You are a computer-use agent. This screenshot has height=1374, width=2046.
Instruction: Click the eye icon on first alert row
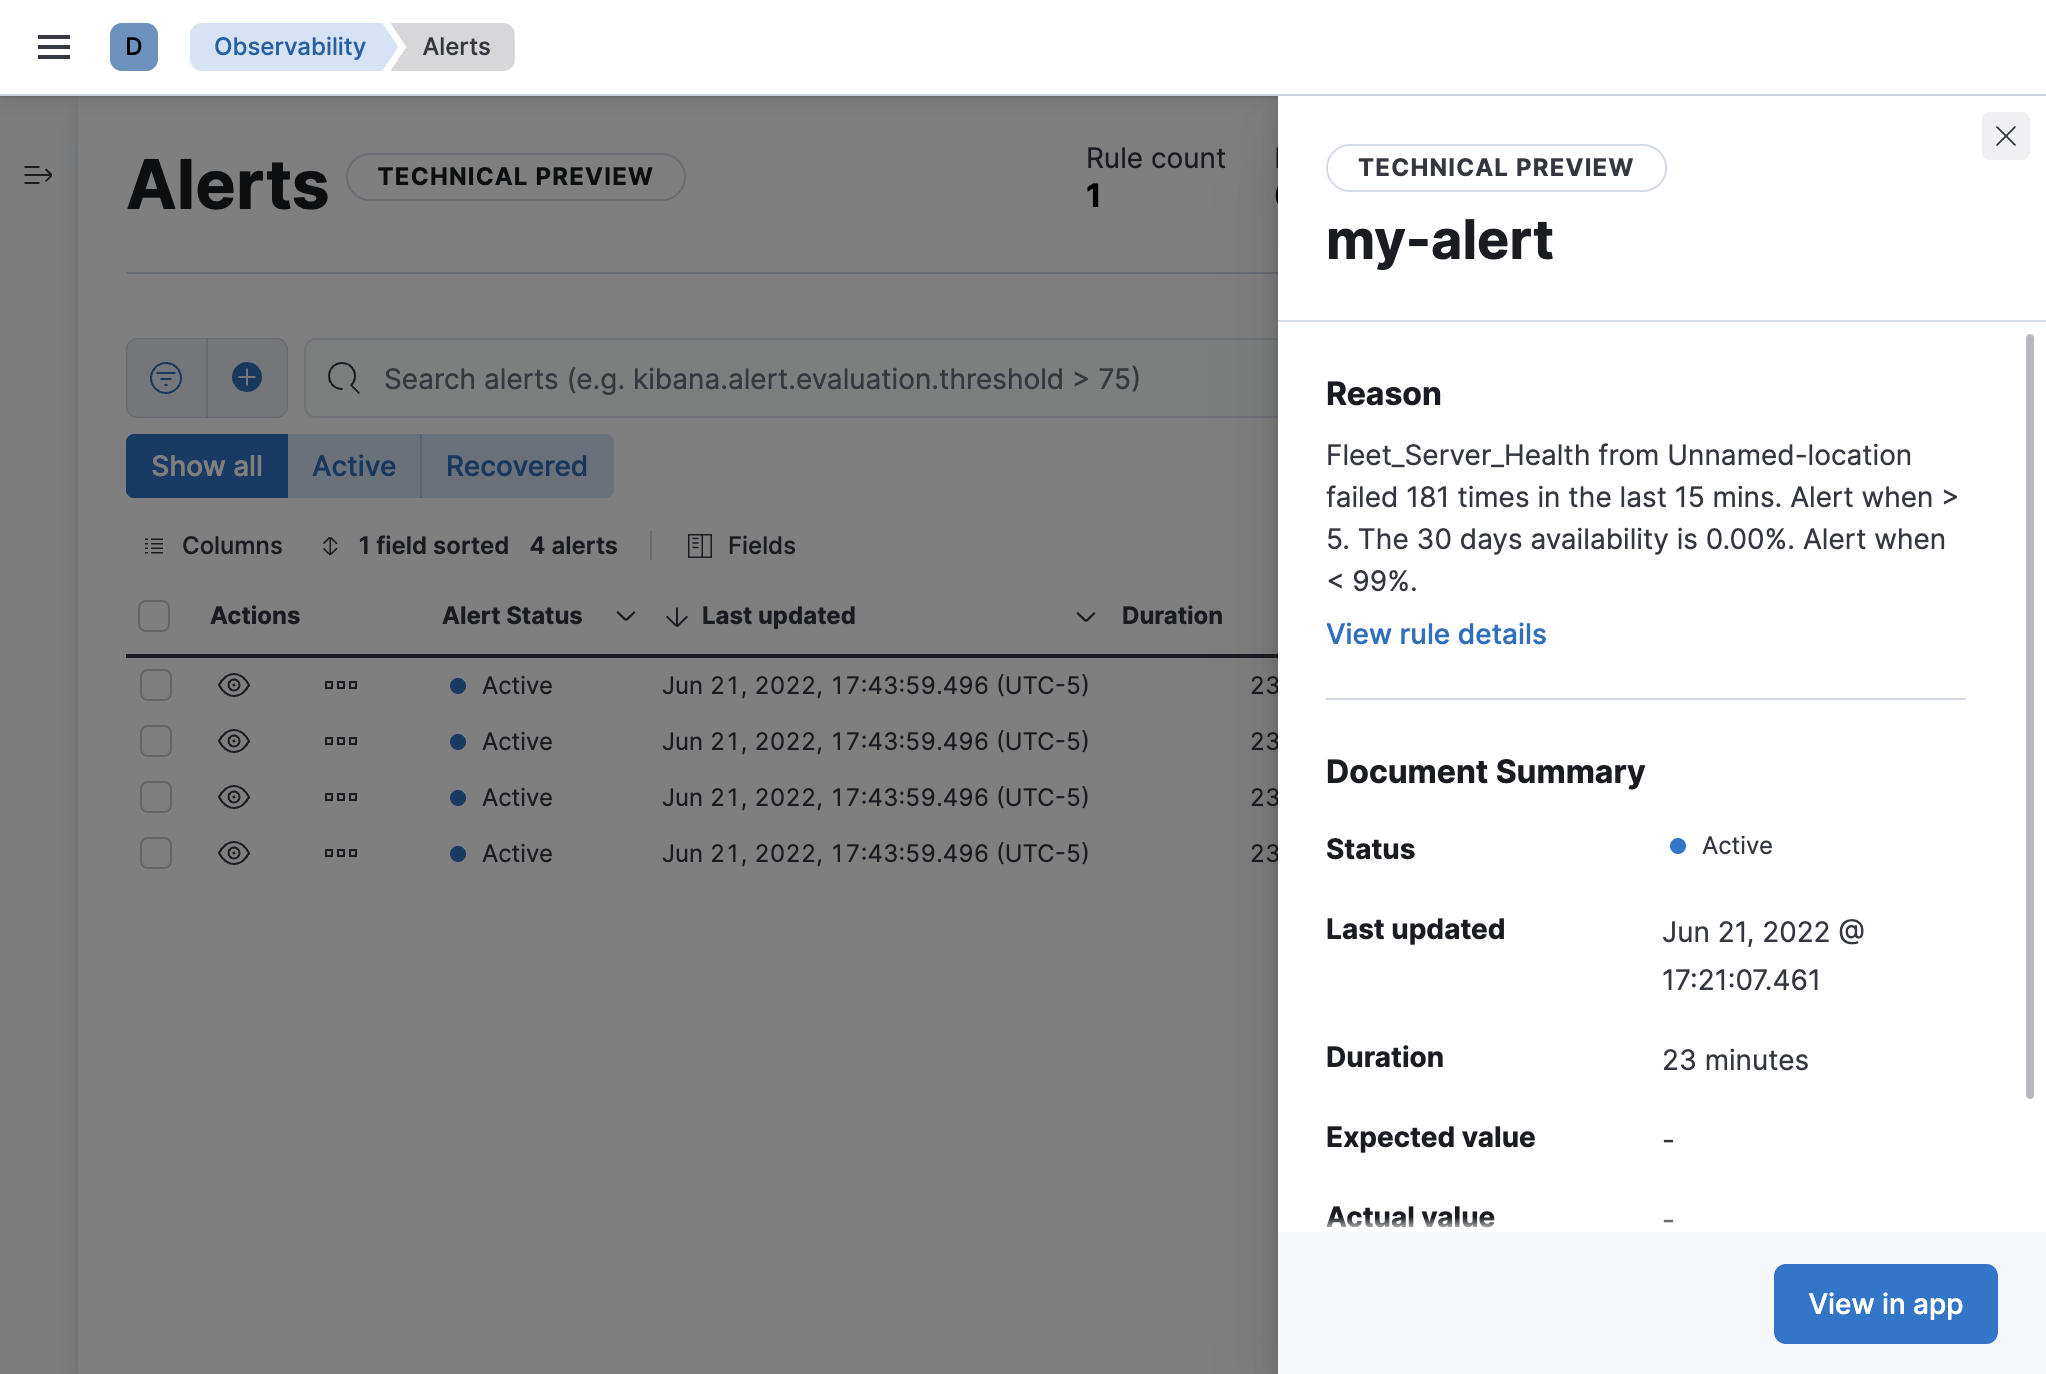[233, 684]
